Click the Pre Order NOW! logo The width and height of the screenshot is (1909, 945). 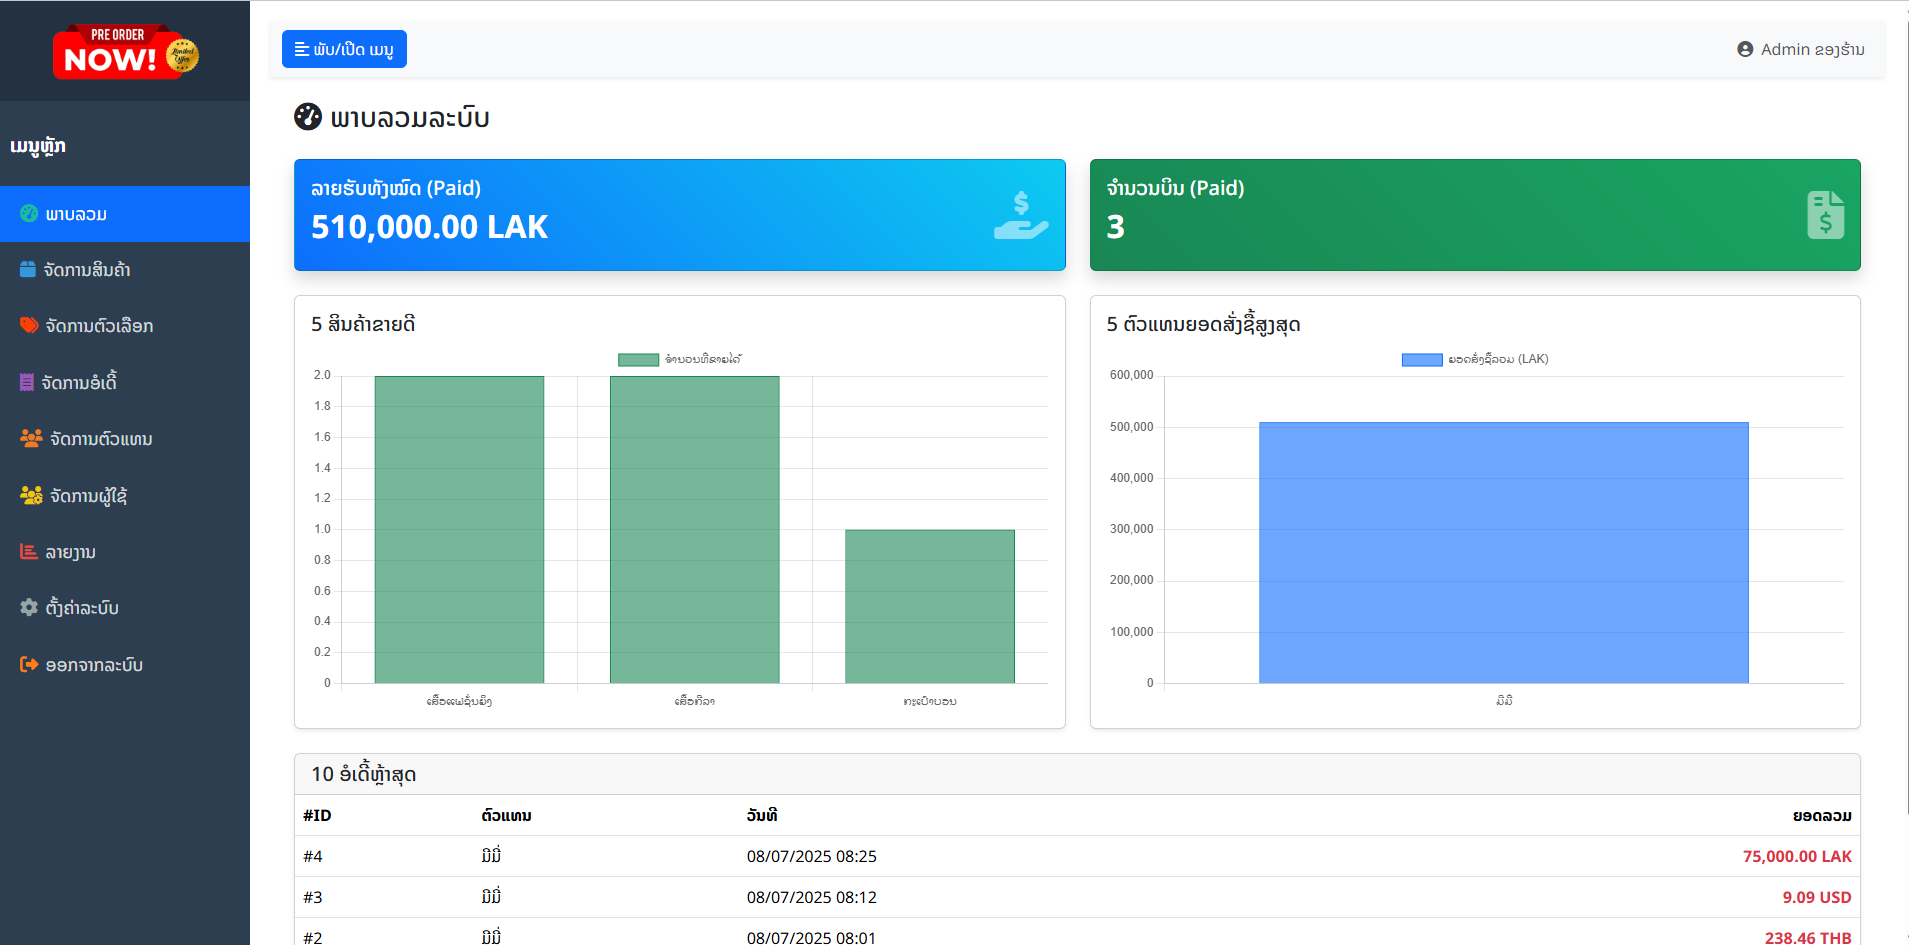click(125, 52)
